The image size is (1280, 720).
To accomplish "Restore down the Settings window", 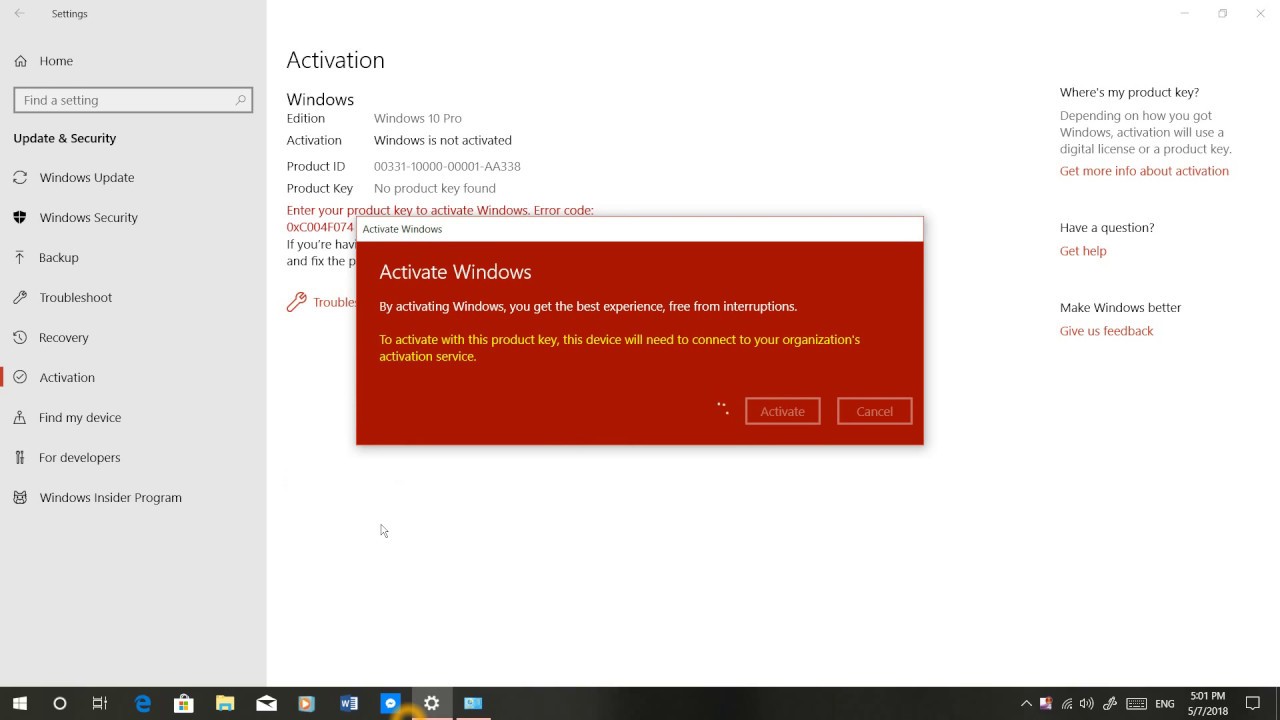I will tap(1222, 14).
